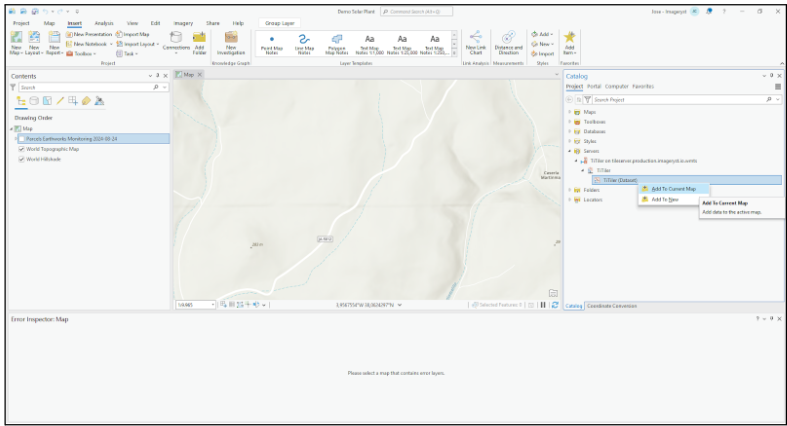787x426 pixels.
Task: Open the Edit ribbon tab
Action: tap(156, 23)
